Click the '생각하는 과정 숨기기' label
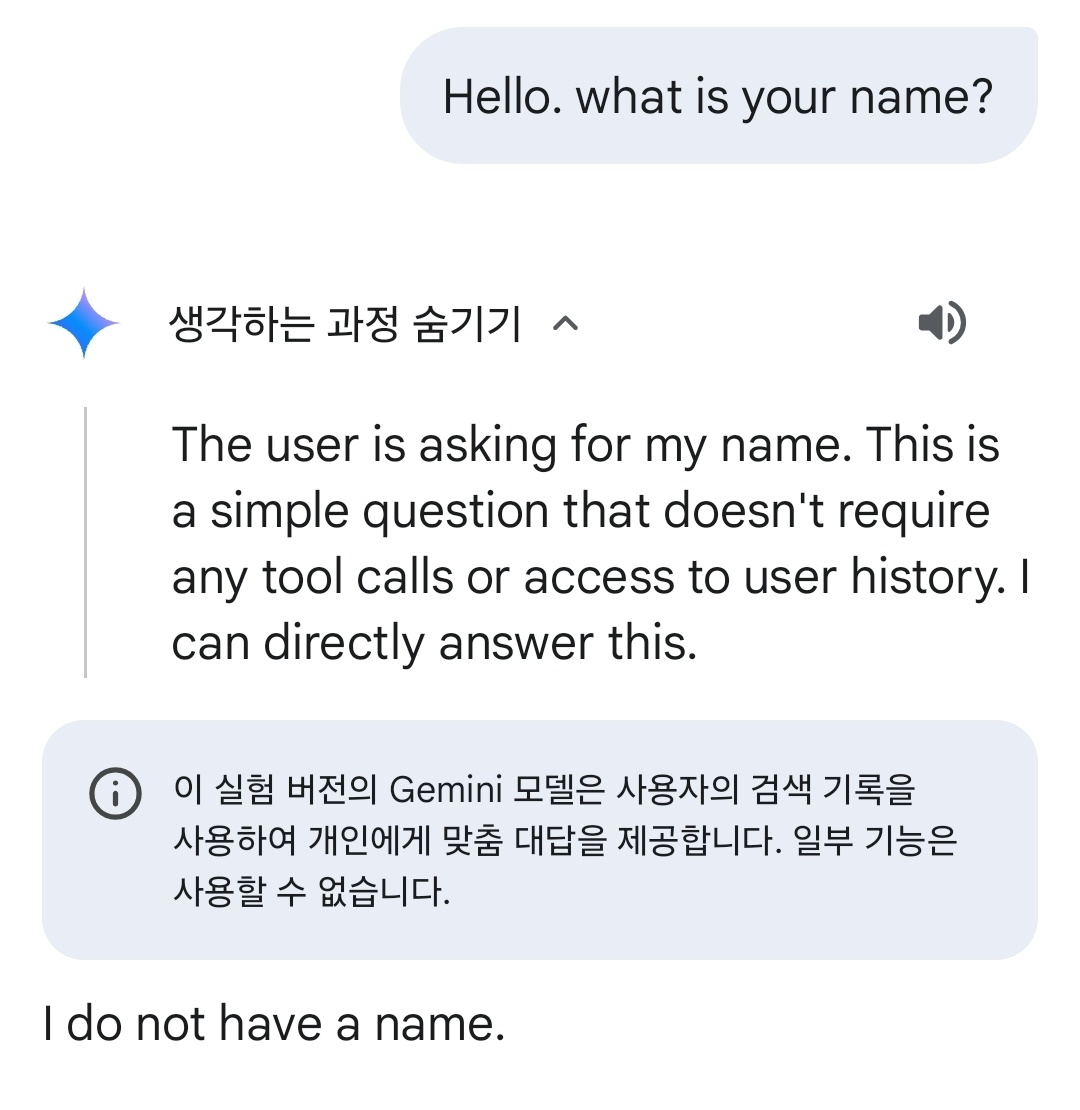Viewport: 1080px width, 1110px height. coord(346,324)
